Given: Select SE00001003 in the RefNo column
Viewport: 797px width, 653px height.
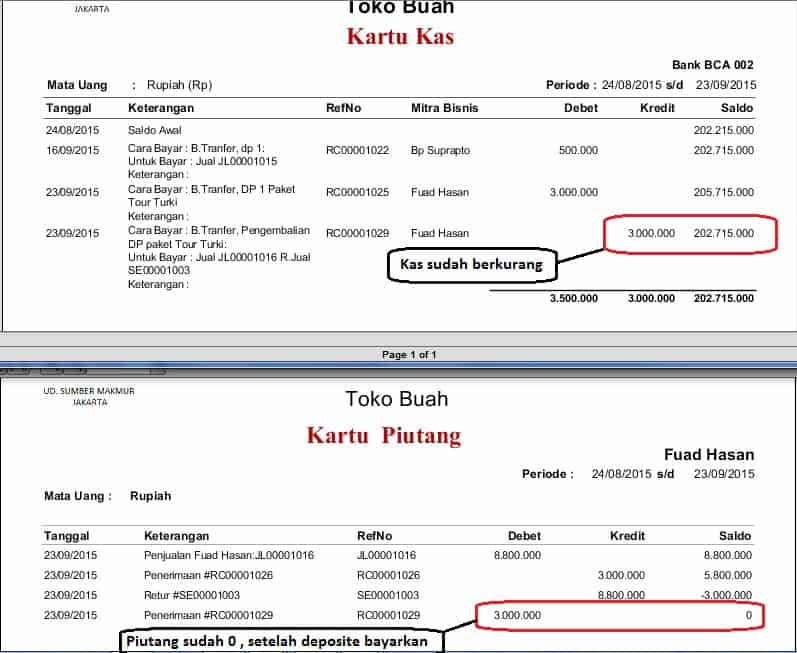Looking at the screenshot, I should click(x=388, y=595).
